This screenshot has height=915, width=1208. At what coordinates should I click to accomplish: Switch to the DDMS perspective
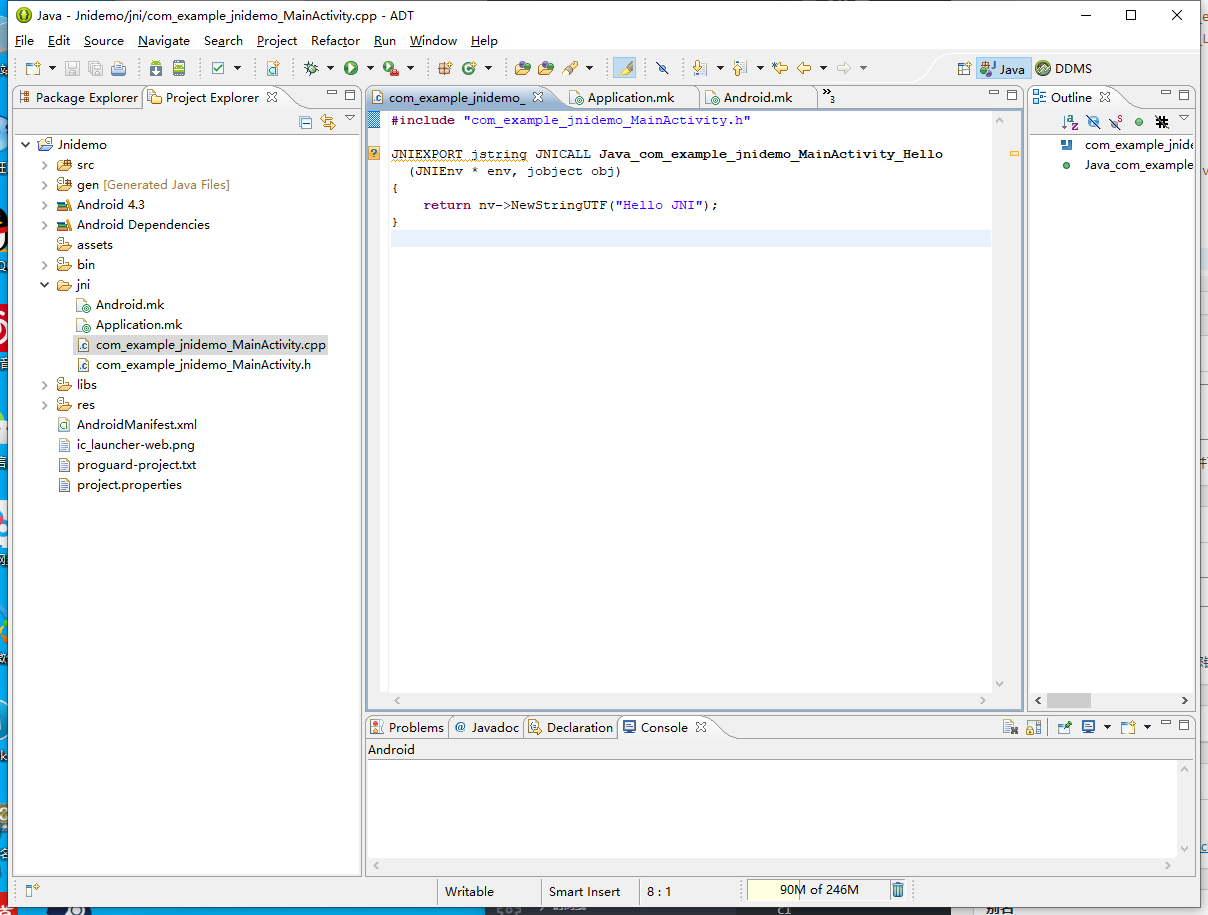click(1064, 69)
